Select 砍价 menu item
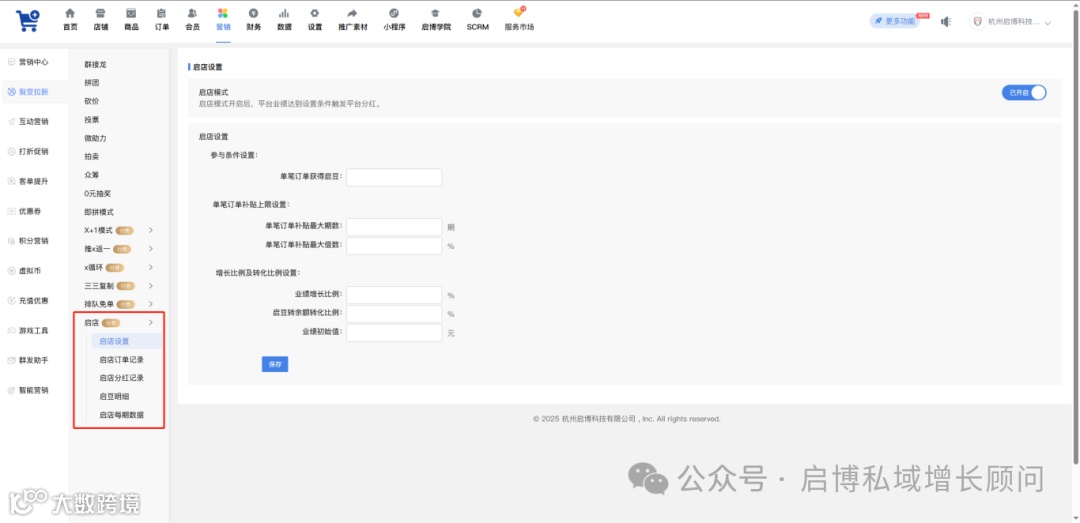Screen dimensions: 1080x523 (92, 101)
